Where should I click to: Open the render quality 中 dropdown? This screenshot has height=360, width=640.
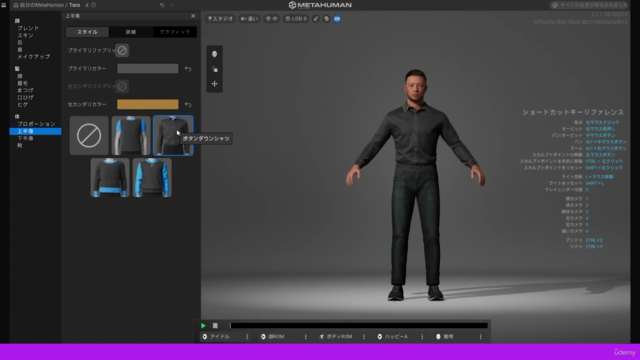(x=272, y=19)
